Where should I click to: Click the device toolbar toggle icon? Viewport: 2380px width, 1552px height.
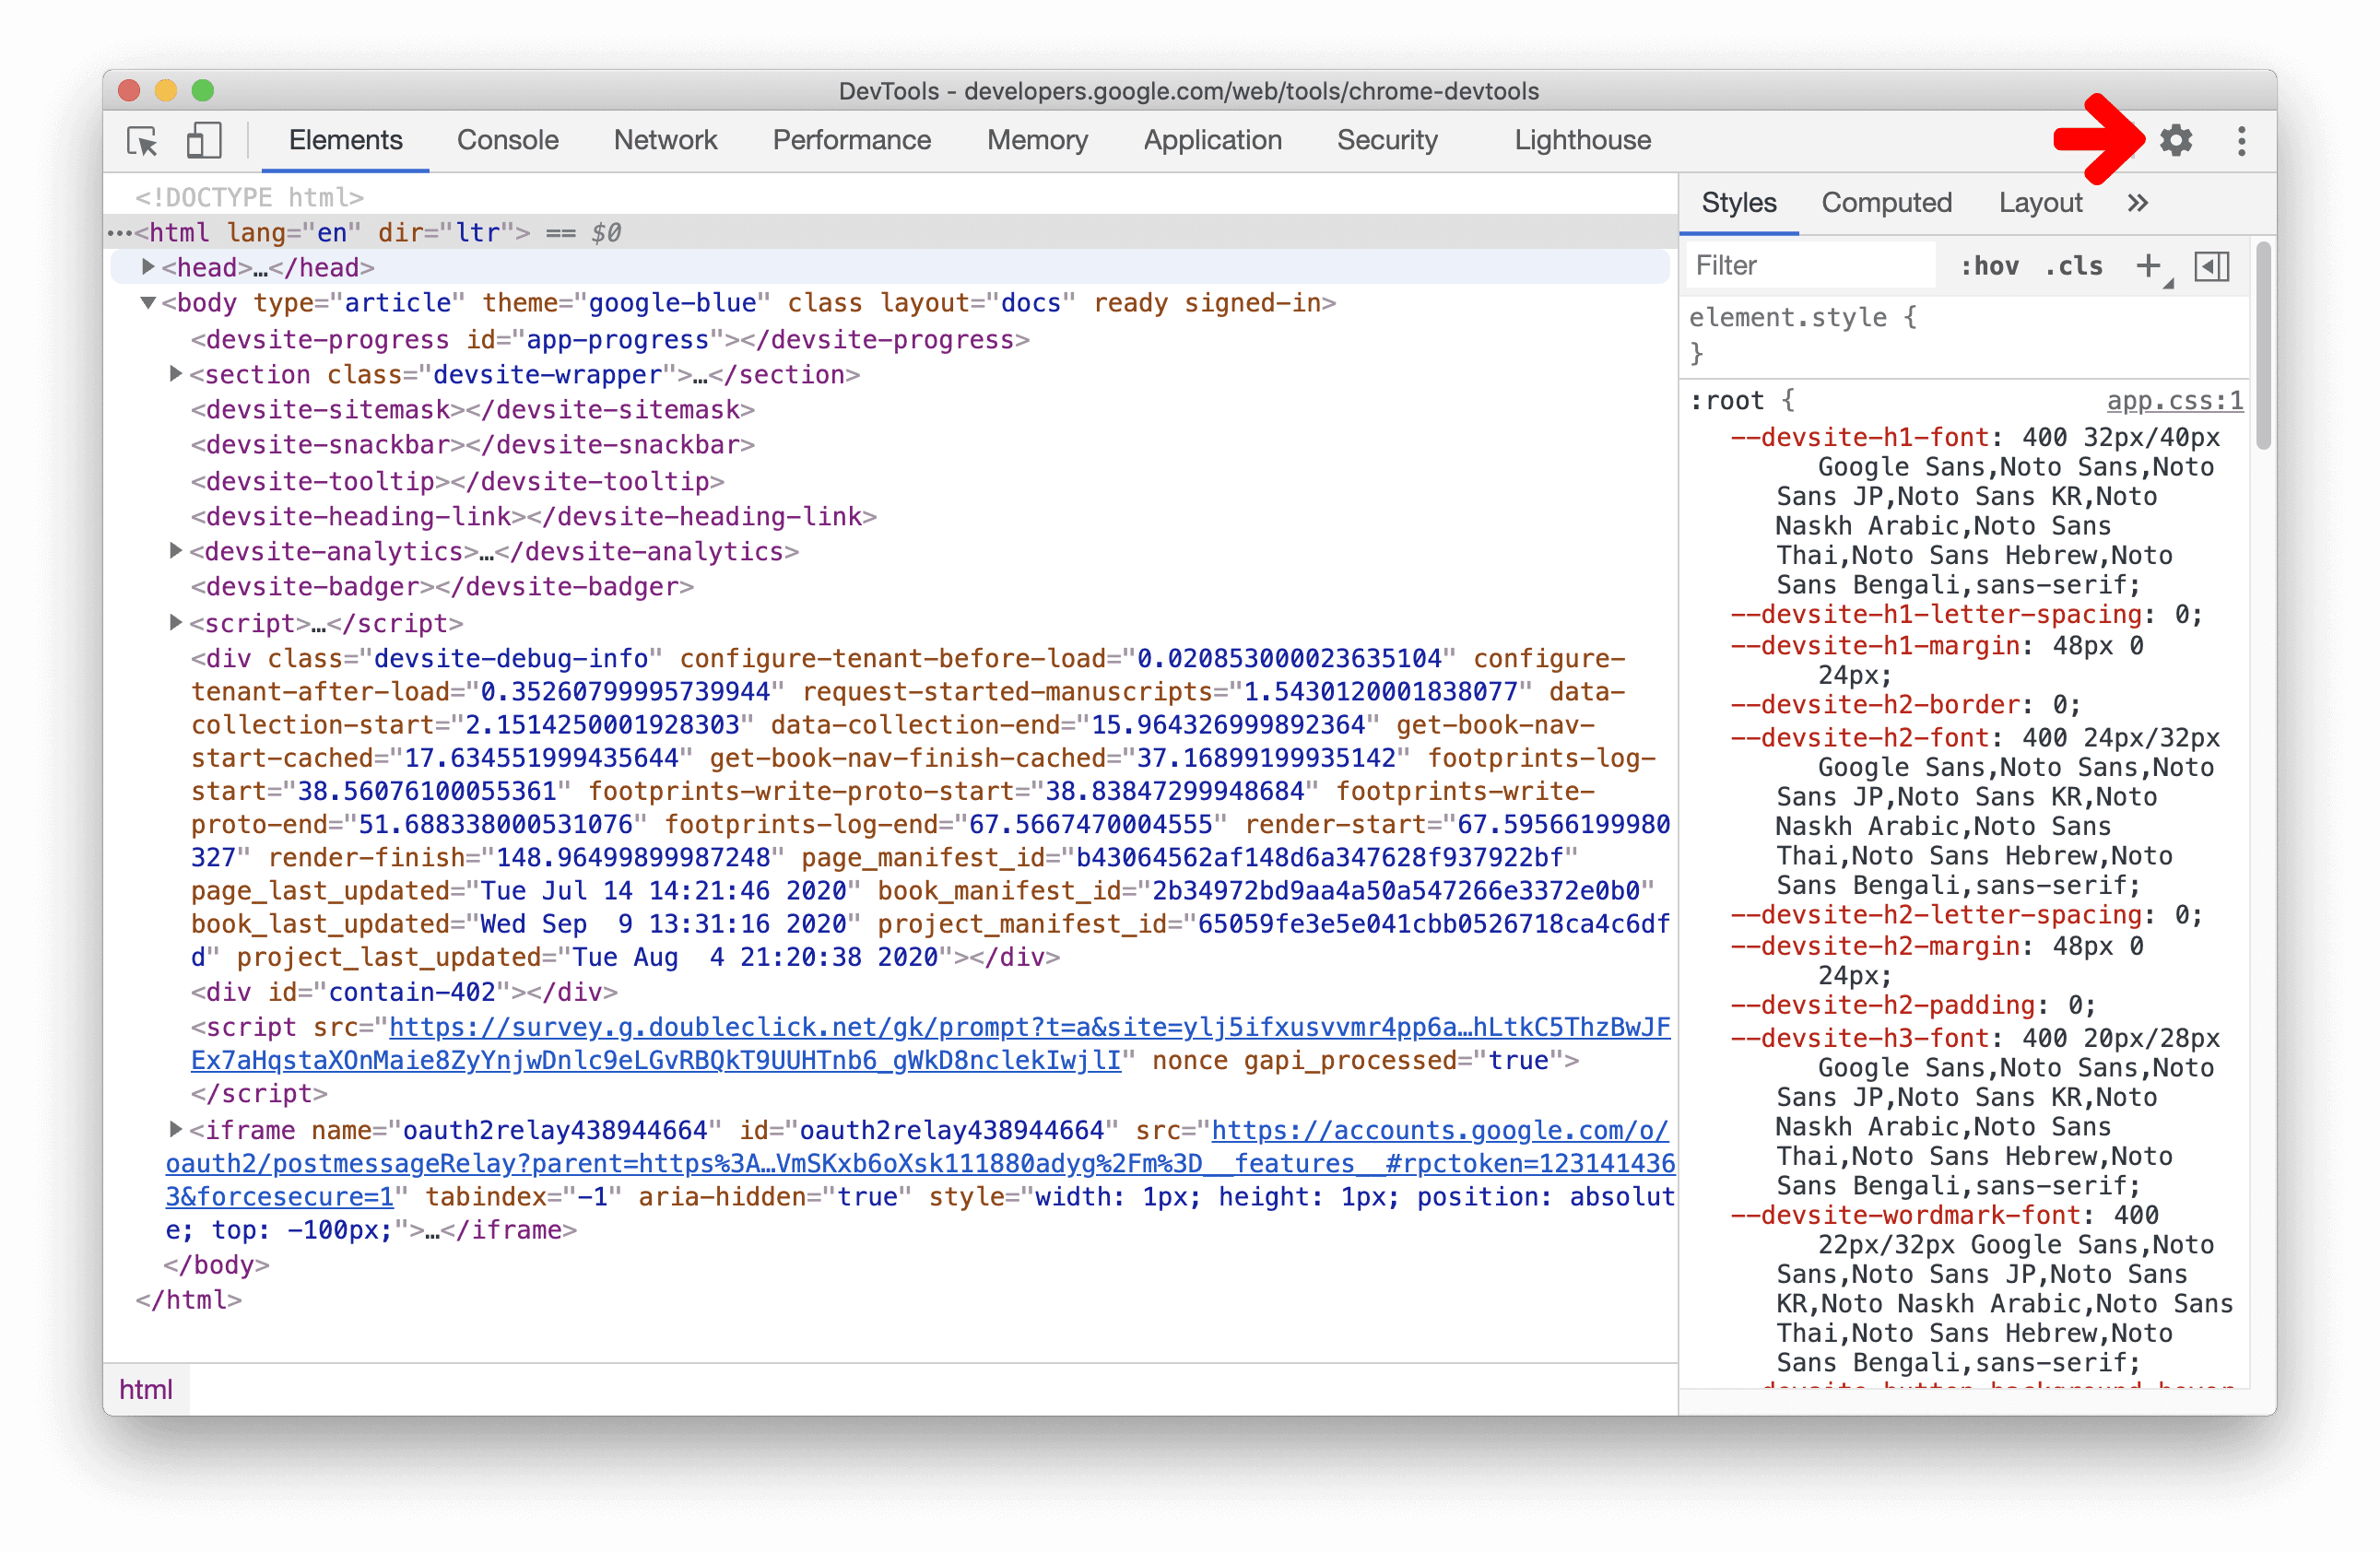[205, 140]
